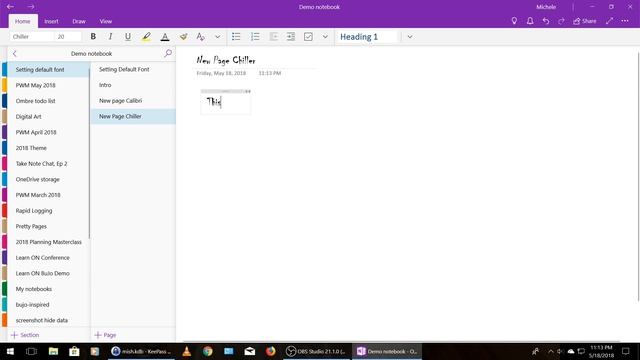Select the 2018 Theme section

click(48, 148)
